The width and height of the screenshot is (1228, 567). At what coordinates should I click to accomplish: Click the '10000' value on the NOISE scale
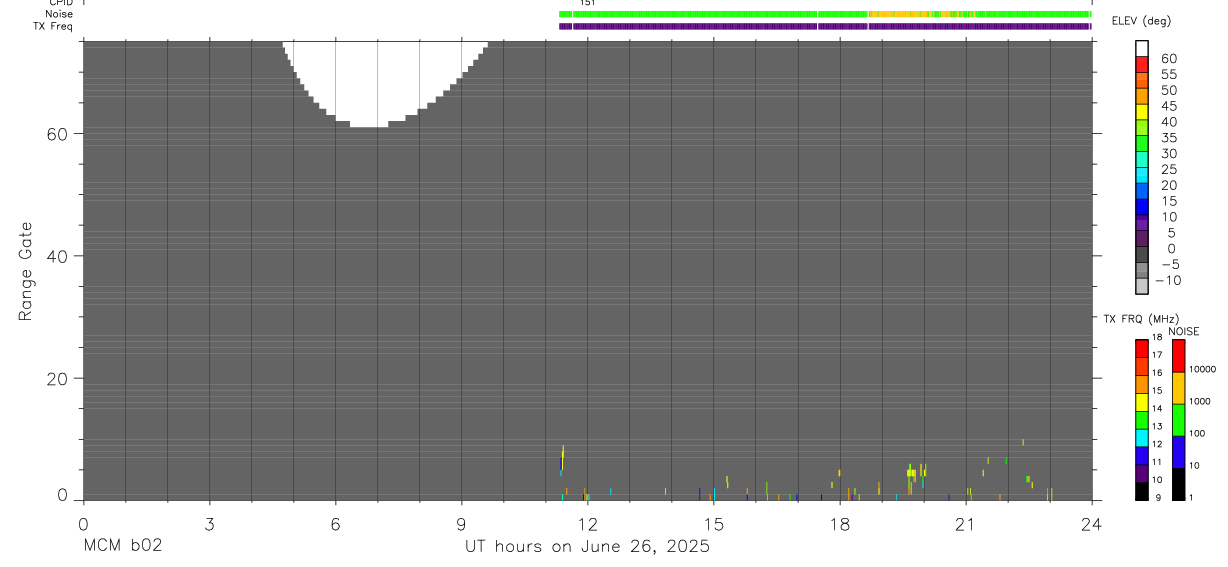coord(1205,369)
